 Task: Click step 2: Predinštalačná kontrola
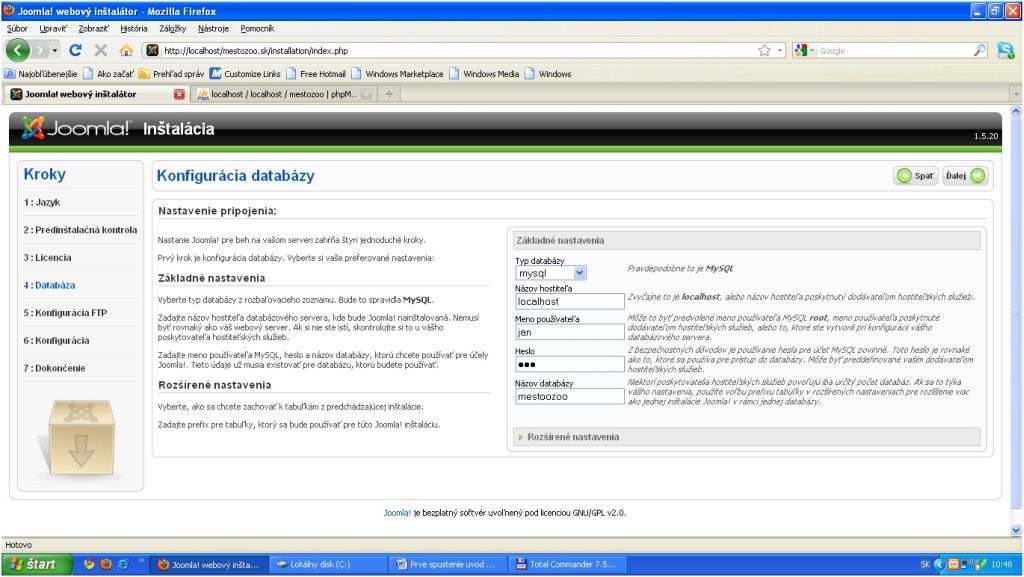pyautogui.click(x=80, y=230)
